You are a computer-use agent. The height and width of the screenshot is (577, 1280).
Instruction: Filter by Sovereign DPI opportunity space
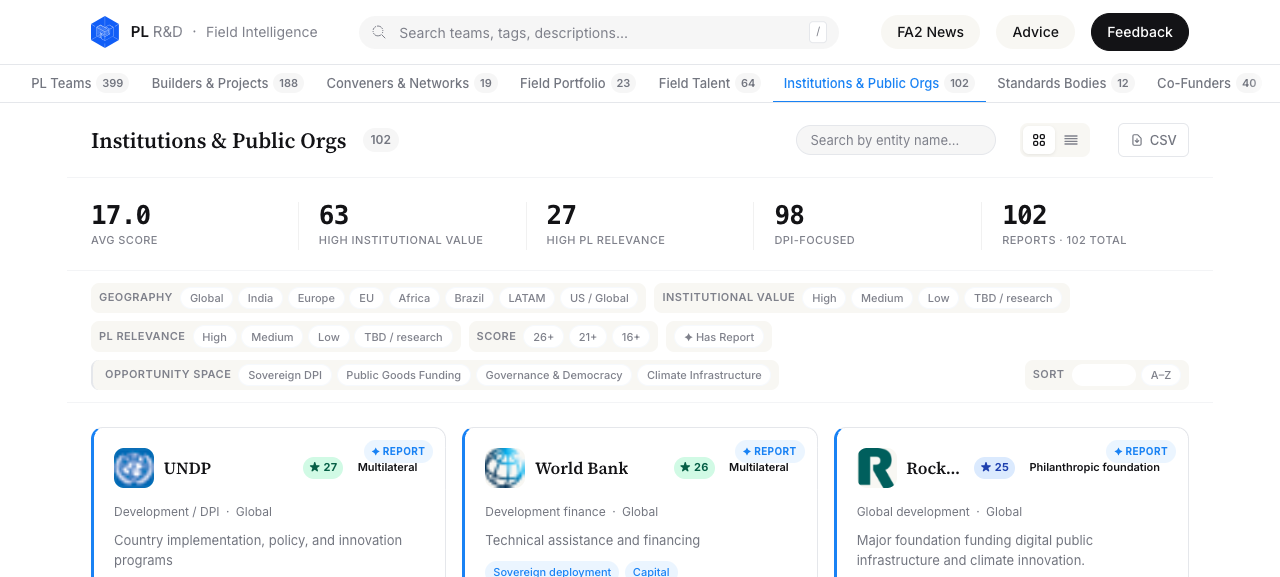(x=285, y=375)
